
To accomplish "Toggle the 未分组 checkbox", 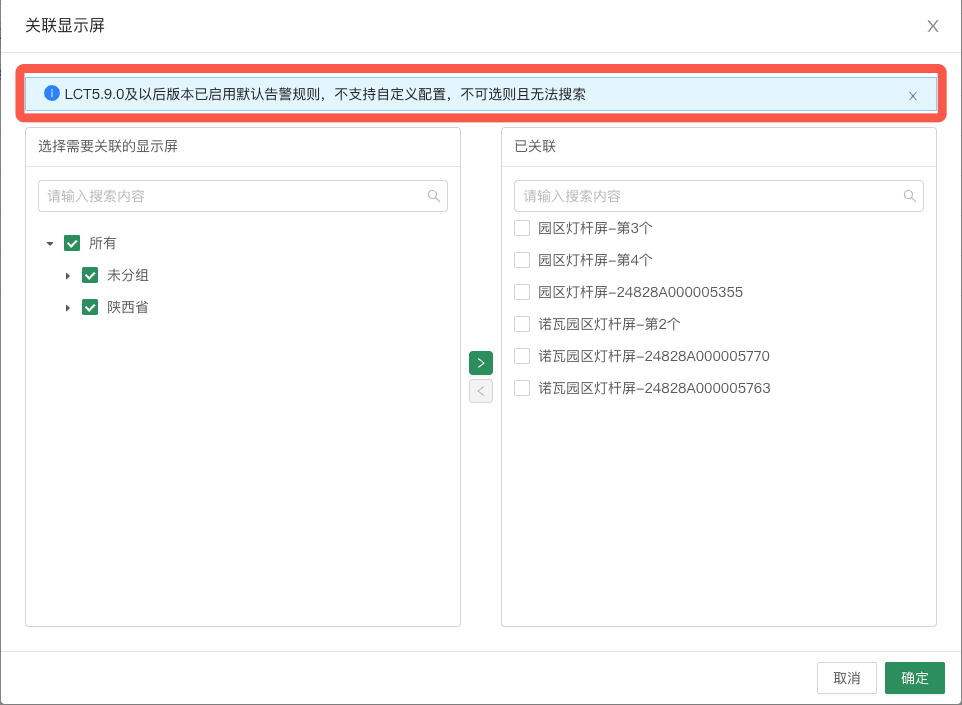I will coord(90,275).
